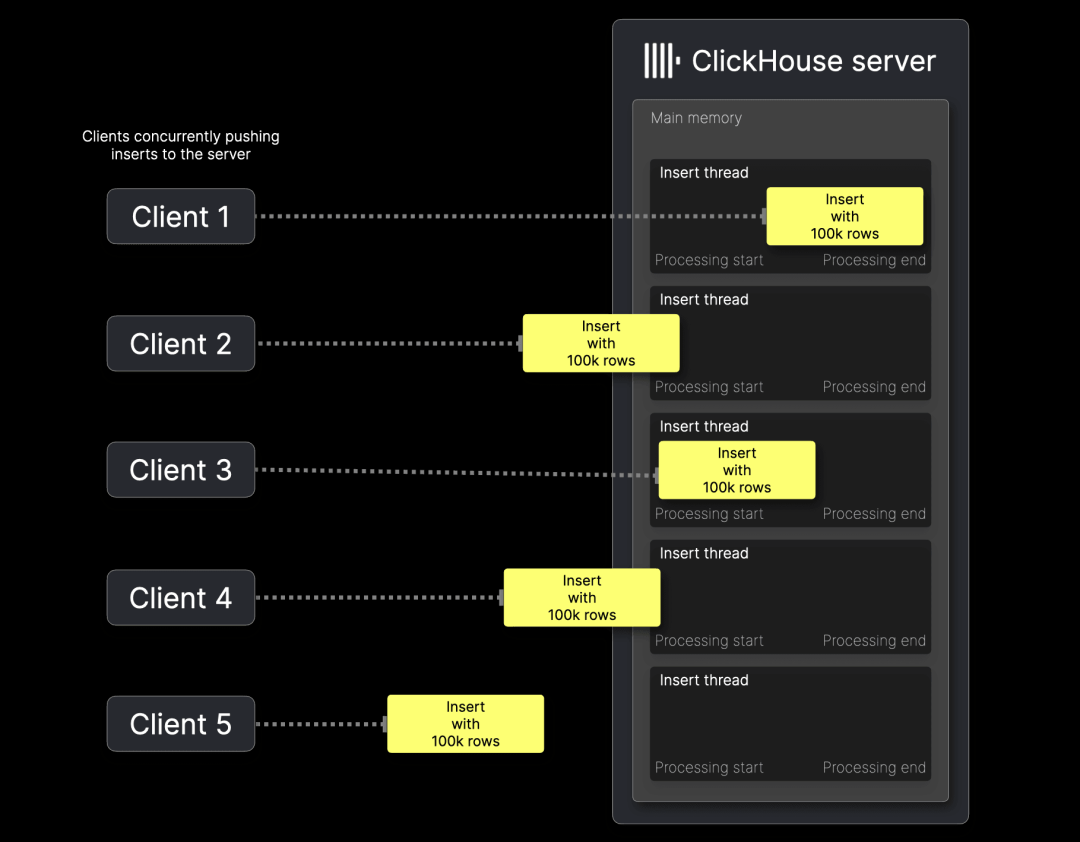
Task: Click the yellow insert box connected to Client 1
Action: pos(844,216)
